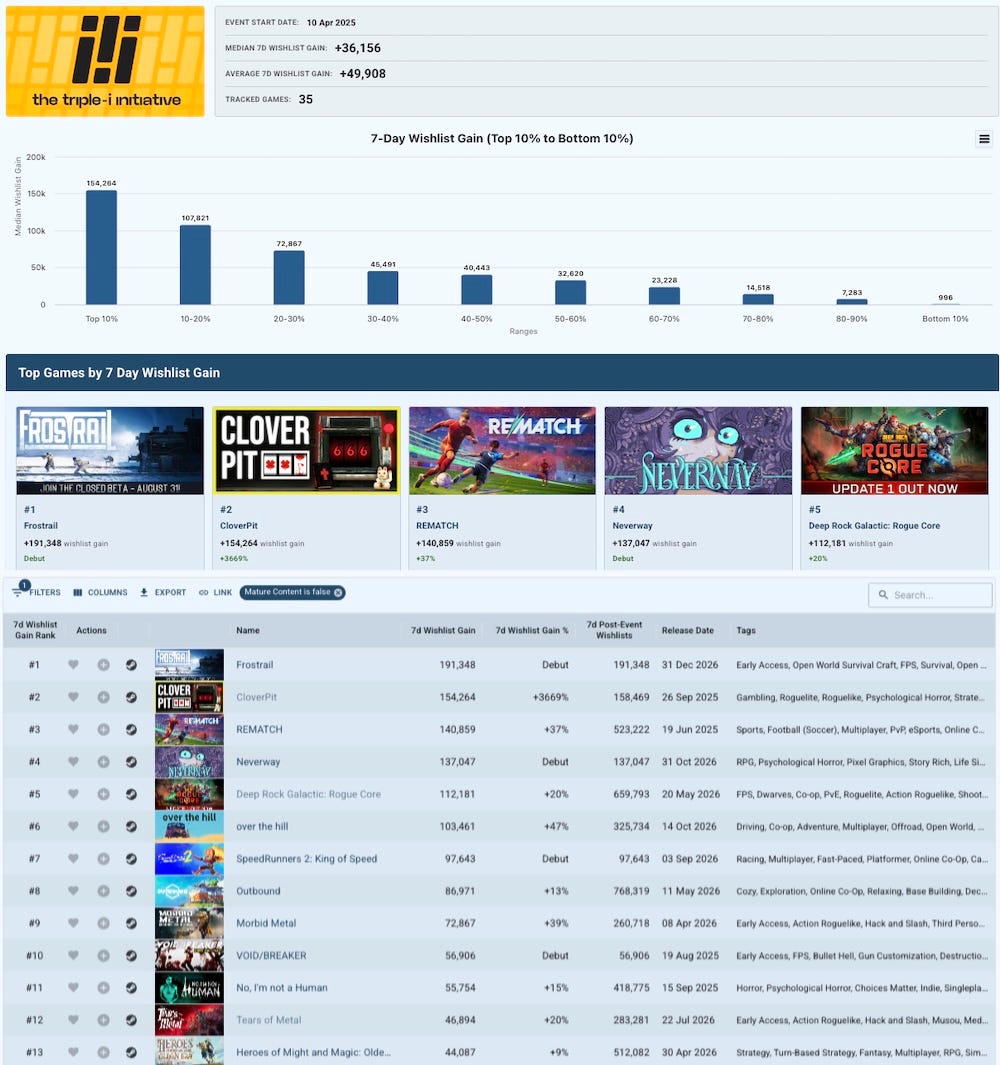Image resolution: width=1000 pixels, height=1065 pixels.
Task: Click plus icon in Neverway row
Action: coord(103,761)
